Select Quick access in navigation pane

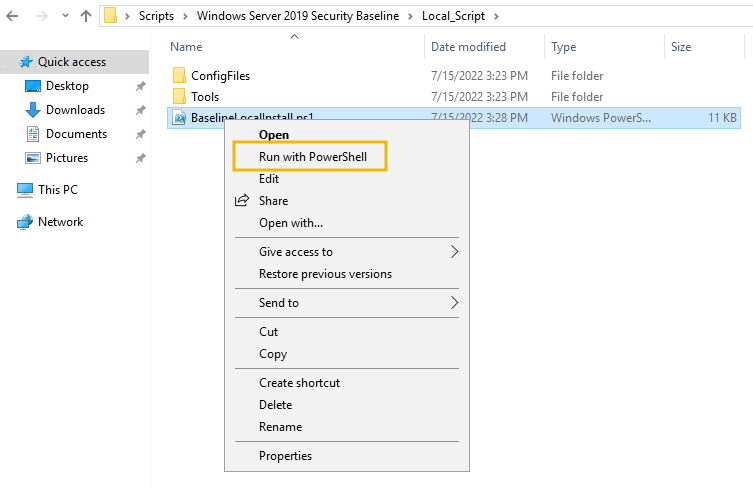(x=72, y=62)
